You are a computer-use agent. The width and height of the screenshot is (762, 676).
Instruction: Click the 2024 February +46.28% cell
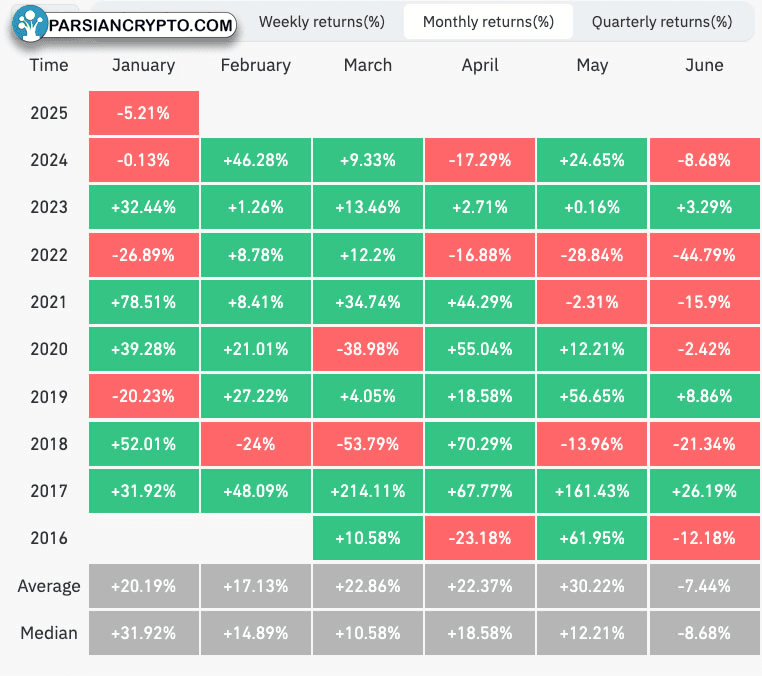click(256, 160)
